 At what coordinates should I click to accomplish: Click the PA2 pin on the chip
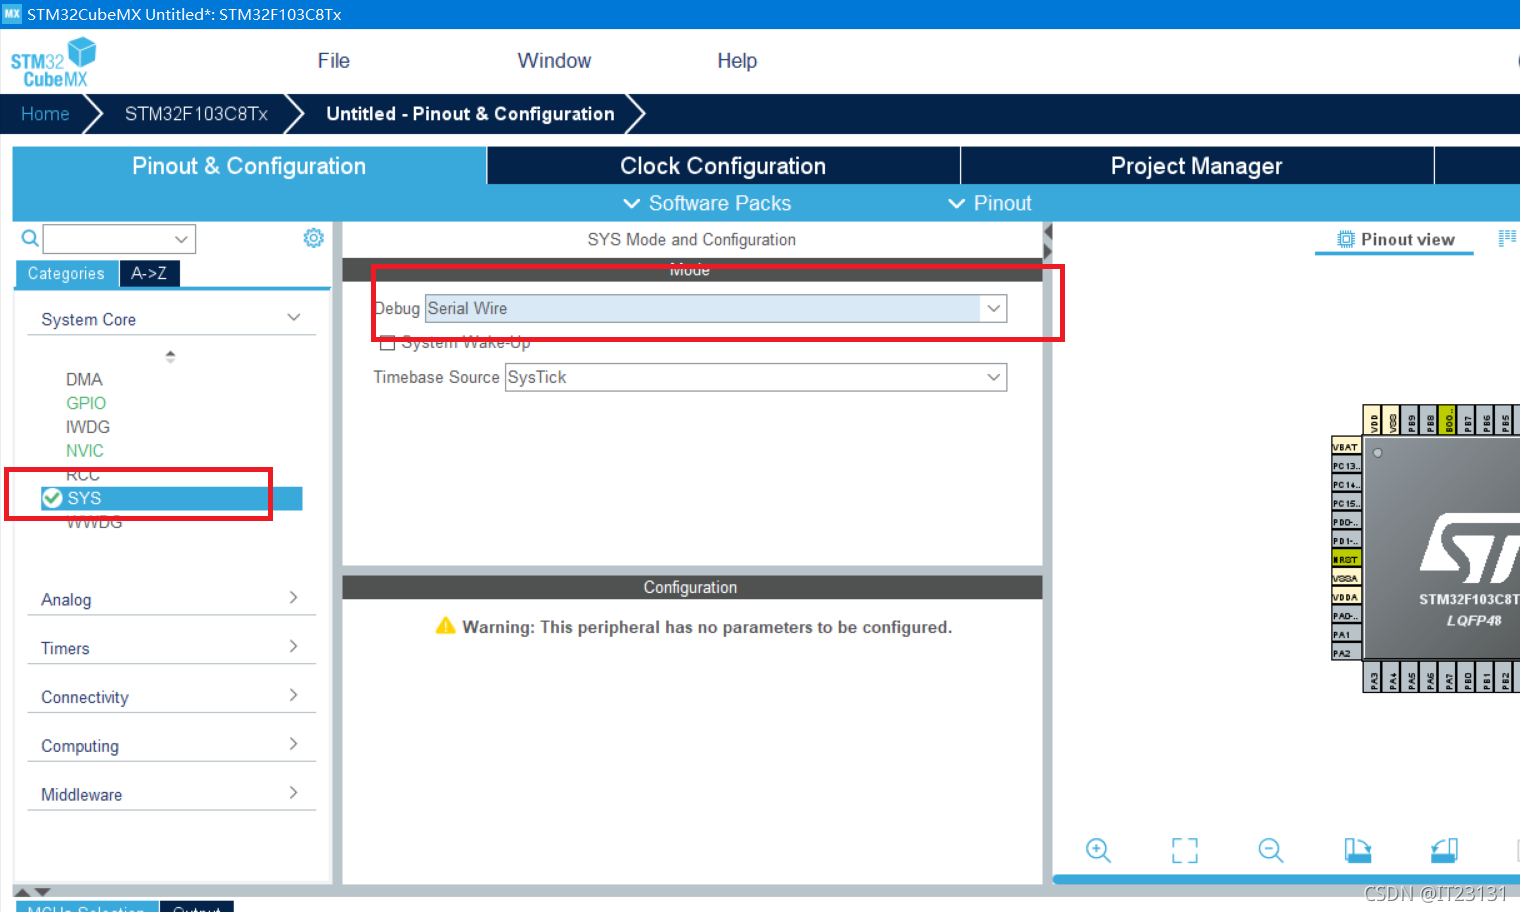click(1346, 653)
